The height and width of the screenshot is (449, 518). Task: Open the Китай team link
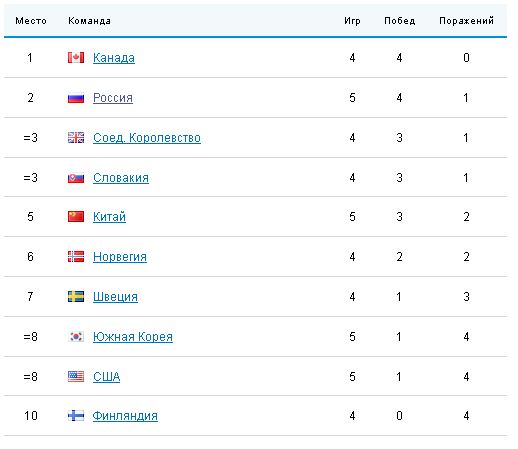(109, 217)
